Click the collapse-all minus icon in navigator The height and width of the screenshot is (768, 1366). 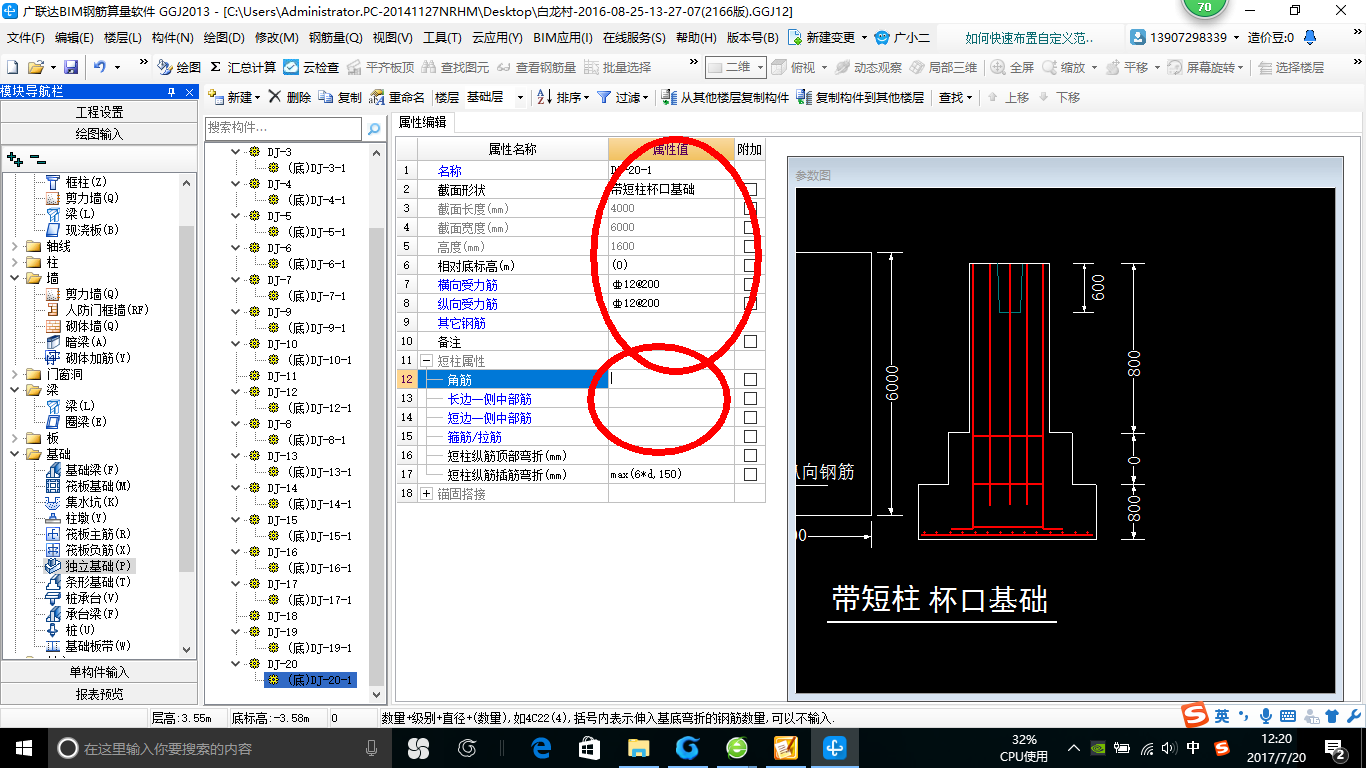(x=37, y=158)
